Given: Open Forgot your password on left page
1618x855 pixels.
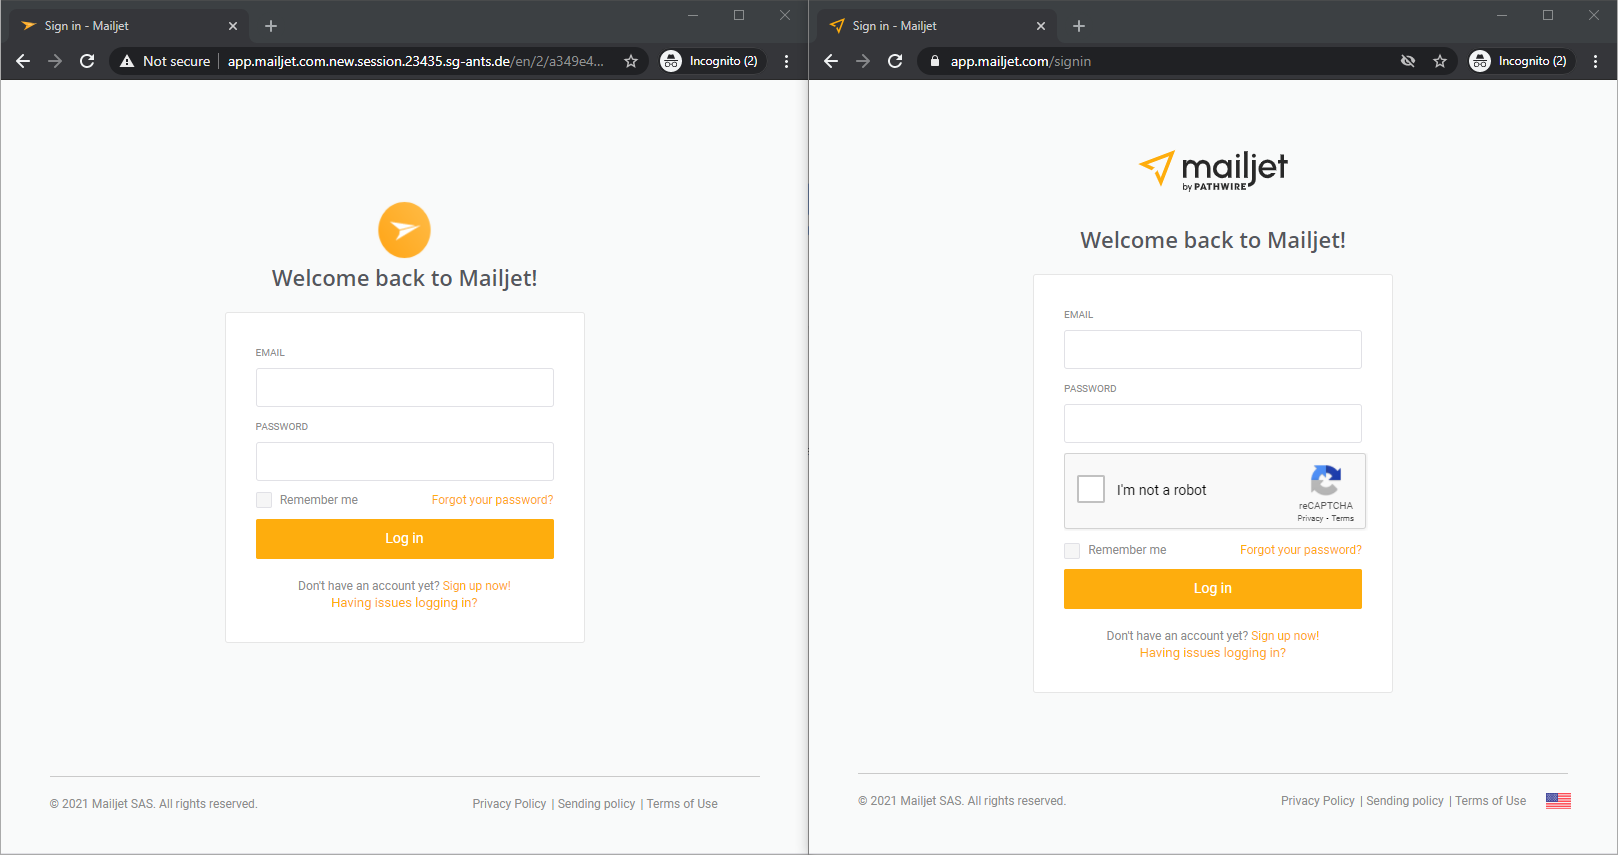Looking at the screenshot, I should pos(492,500).
